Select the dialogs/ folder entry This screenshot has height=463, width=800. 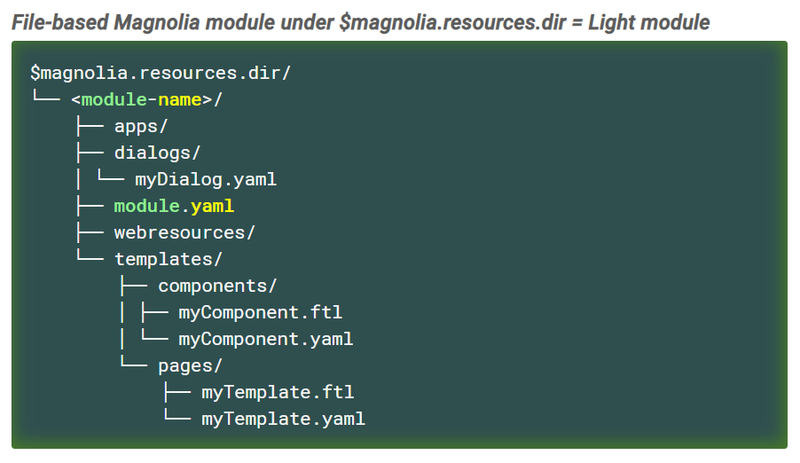coord(157,153)
